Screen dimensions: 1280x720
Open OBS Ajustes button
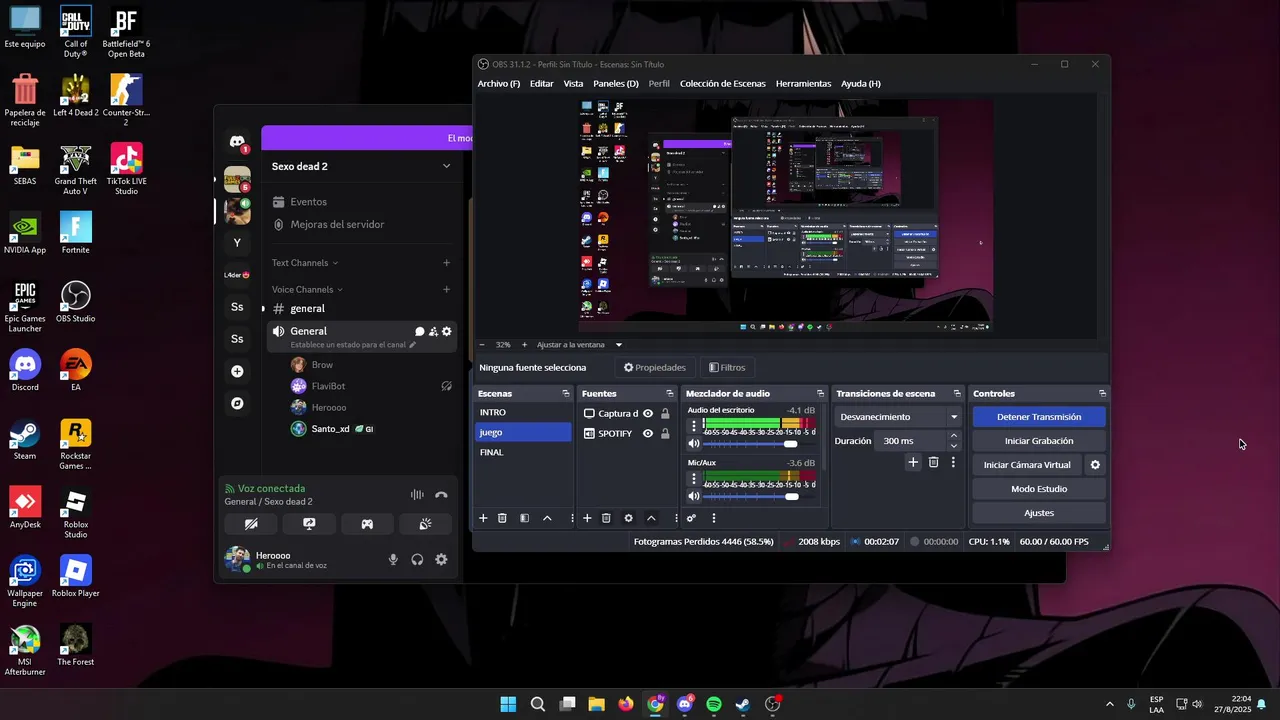tap(1039, 513)
